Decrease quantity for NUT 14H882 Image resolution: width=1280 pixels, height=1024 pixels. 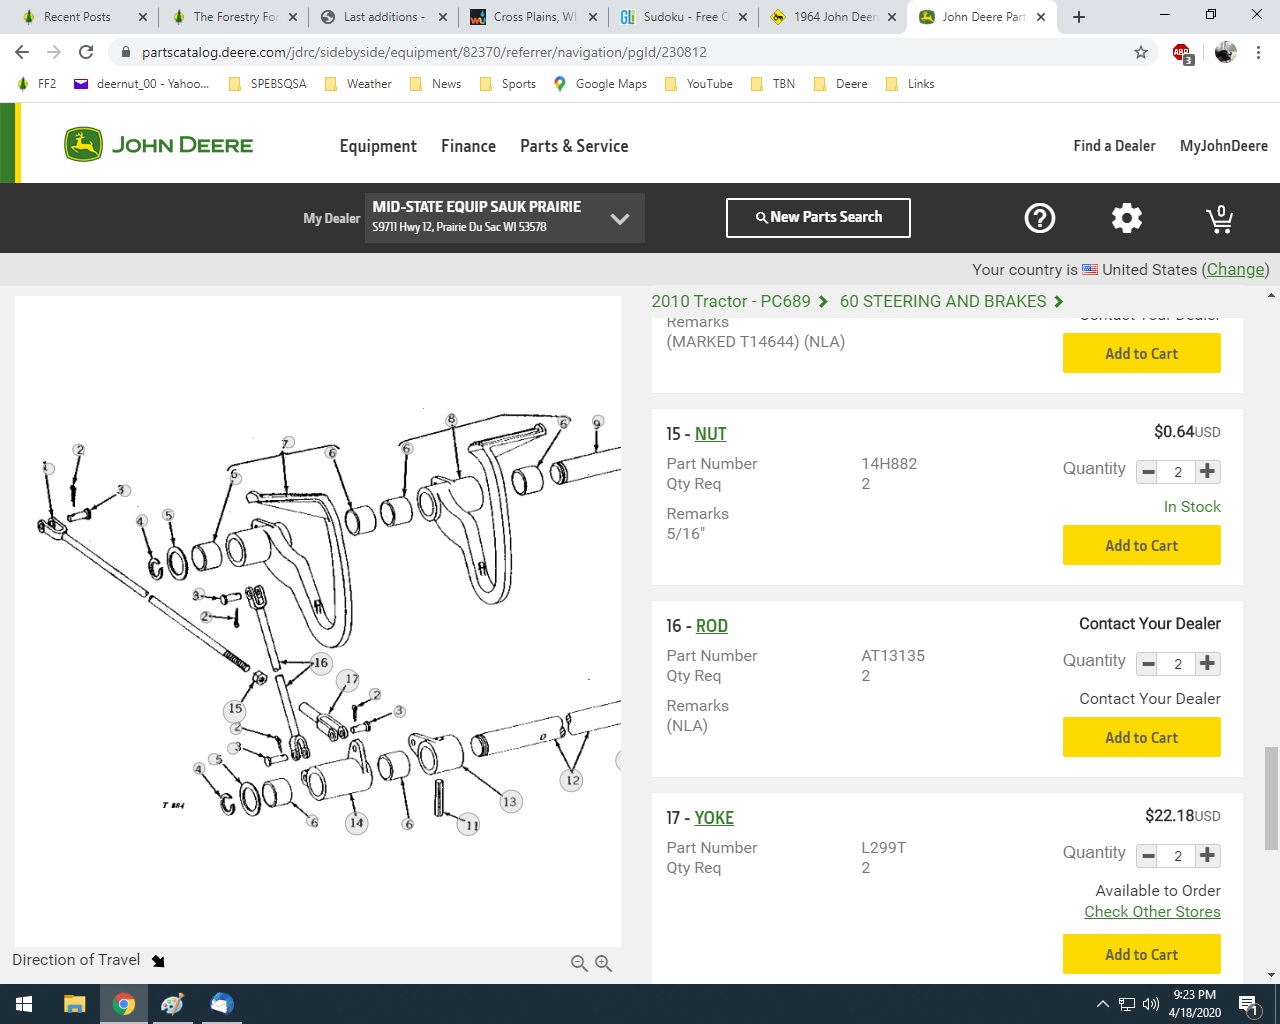click(1149, 472)
